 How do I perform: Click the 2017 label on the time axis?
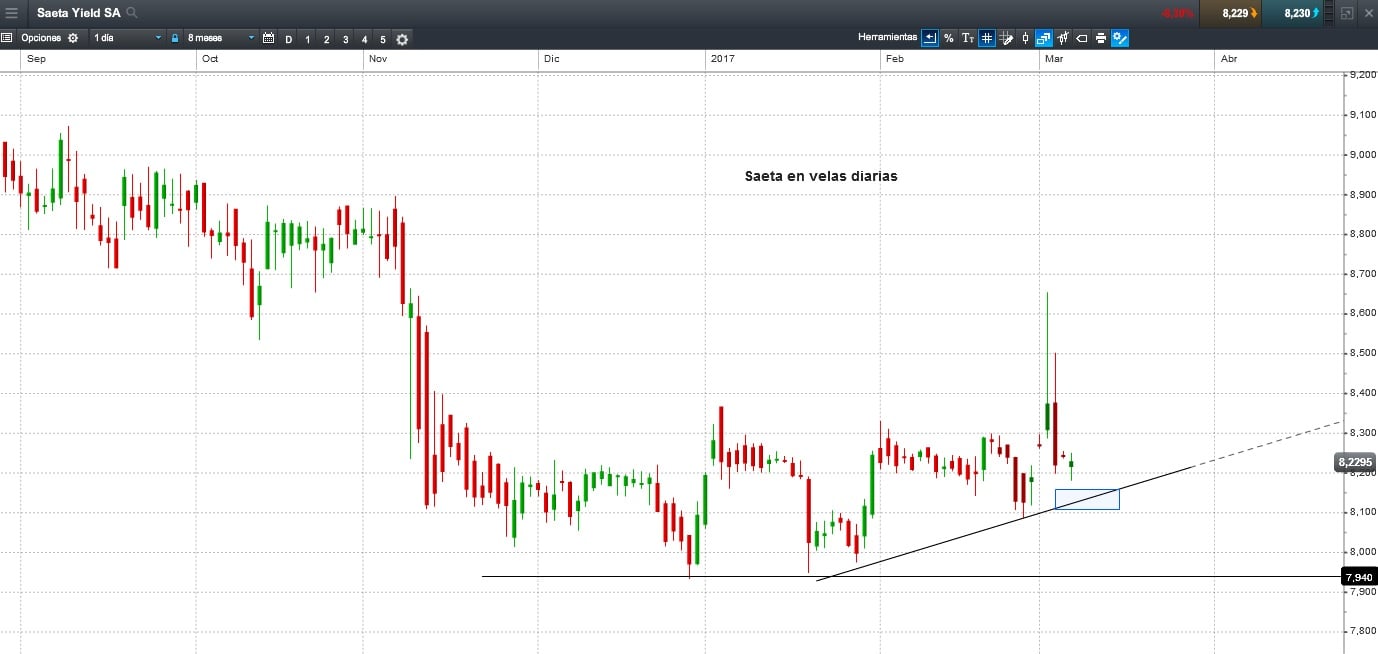coord(722,59)
